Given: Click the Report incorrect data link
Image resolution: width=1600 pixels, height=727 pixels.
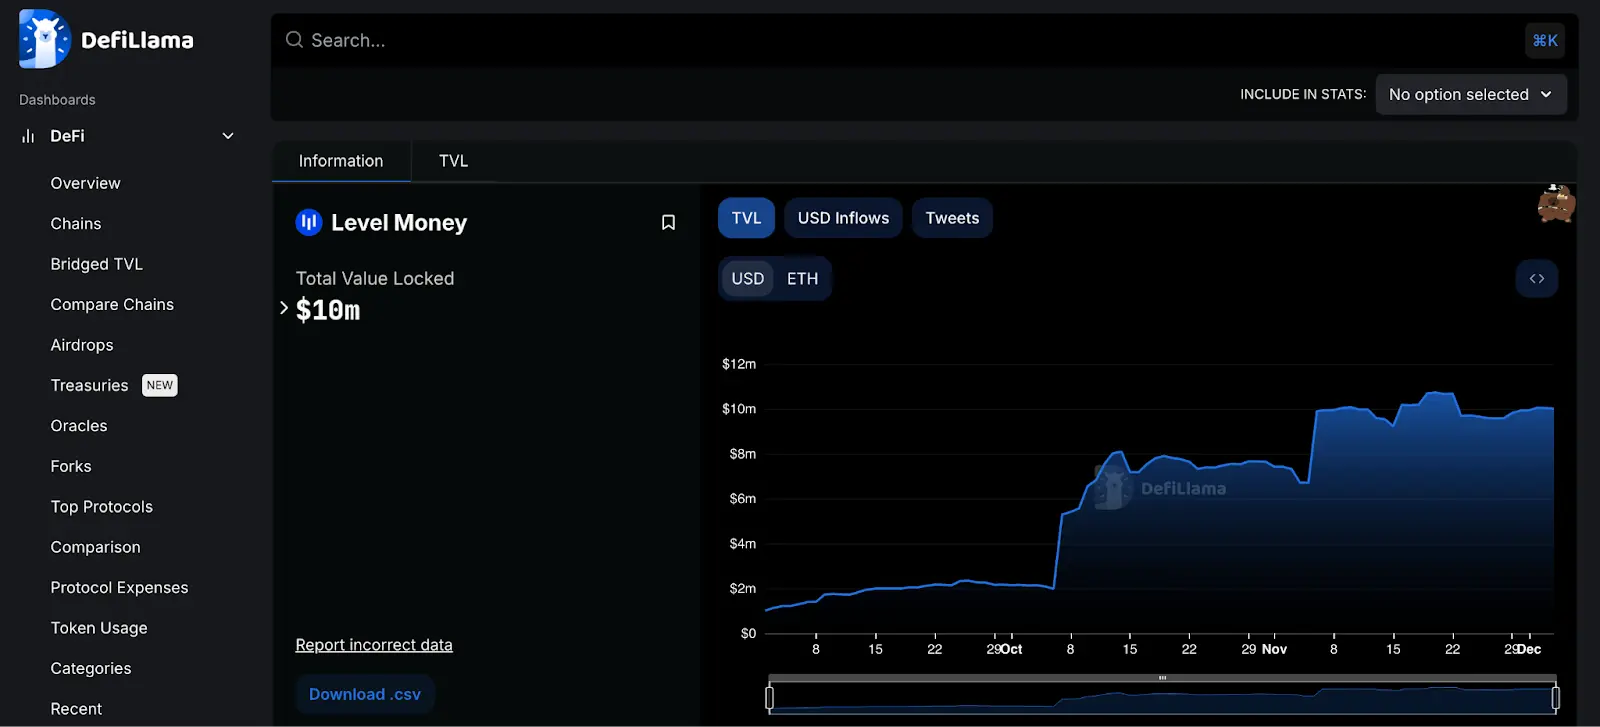Looking at the screenshot, I should (x=374, y=645).
